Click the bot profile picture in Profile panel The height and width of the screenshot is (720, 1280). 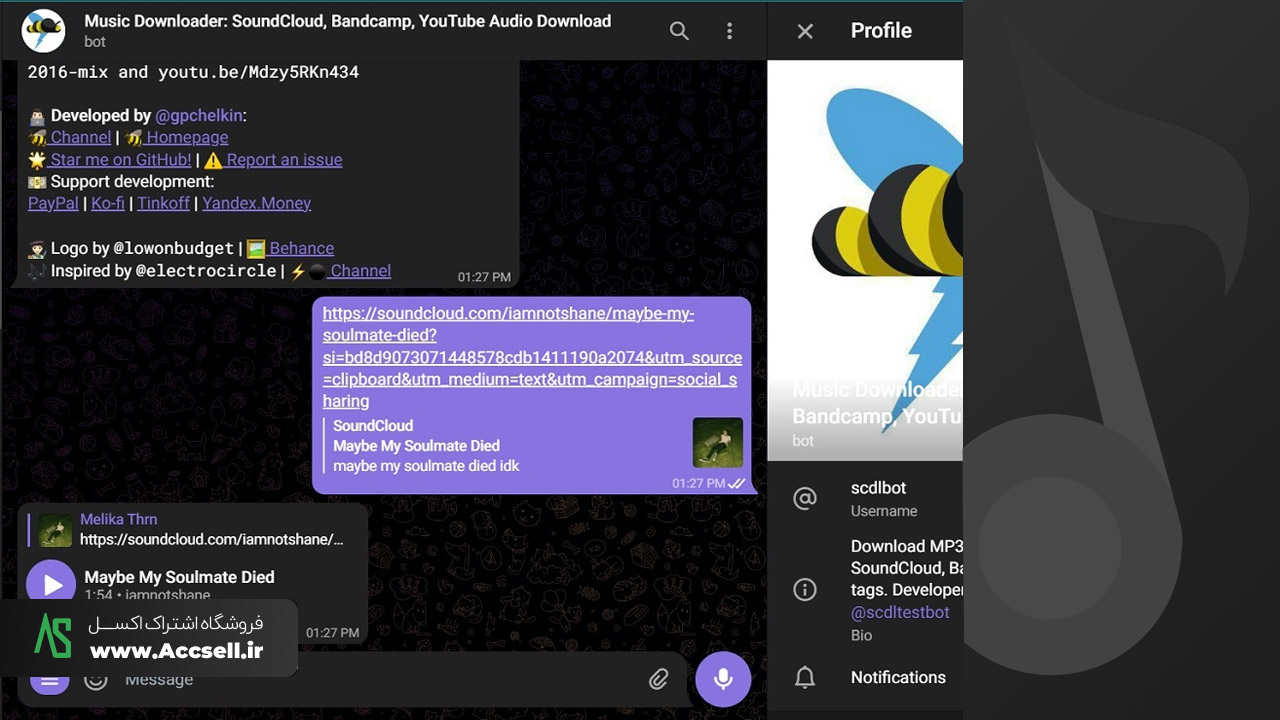coord(865,261)
